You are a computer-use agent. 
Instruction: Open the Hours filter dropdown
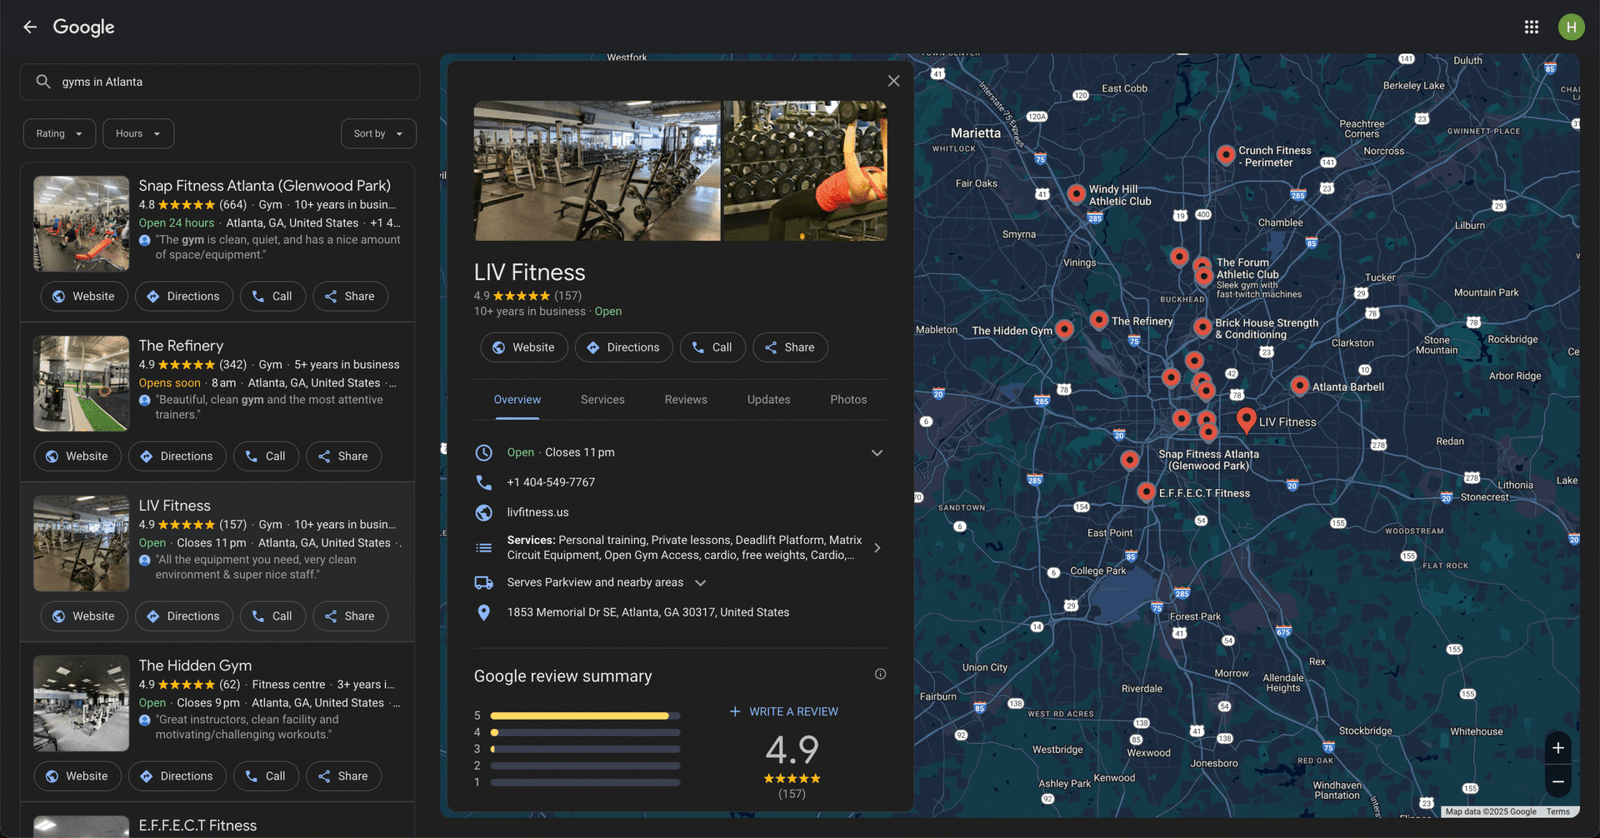pyautogui.click(x=138, y=134)
